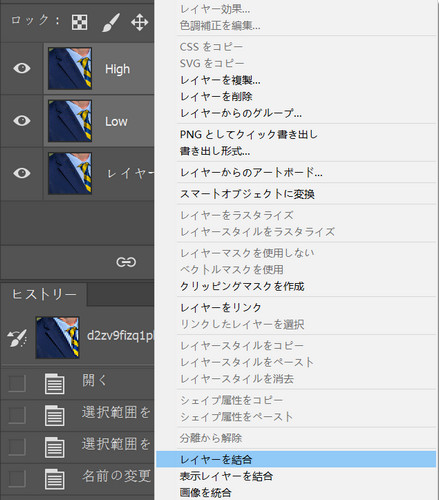Image resolution: width=439 pixels, height=500 pixels.
Task: Select the d2zv9fizq1p snapshot thumbnail
Action: [57, 338]
